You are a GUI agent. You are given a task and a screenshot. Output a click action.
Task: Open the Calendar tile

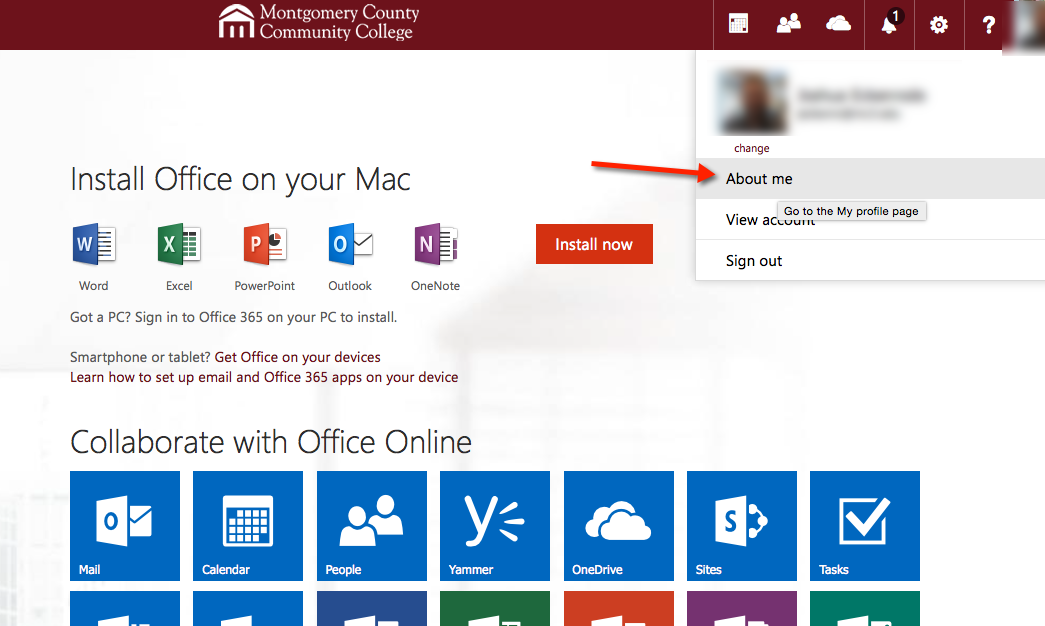pyautogui.click(x=248, y=526)
